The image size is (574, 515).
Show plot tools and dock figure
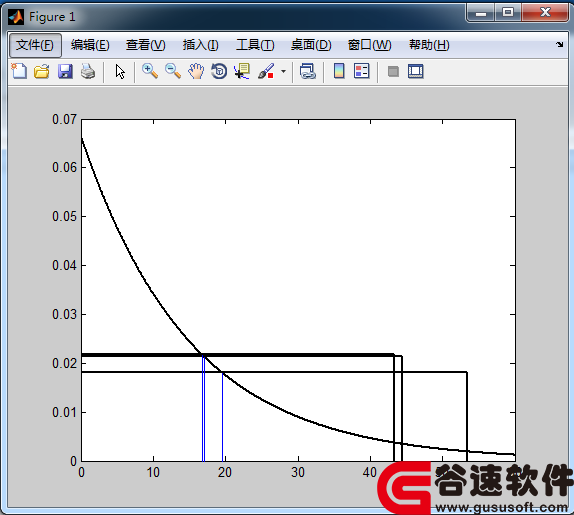415,71
